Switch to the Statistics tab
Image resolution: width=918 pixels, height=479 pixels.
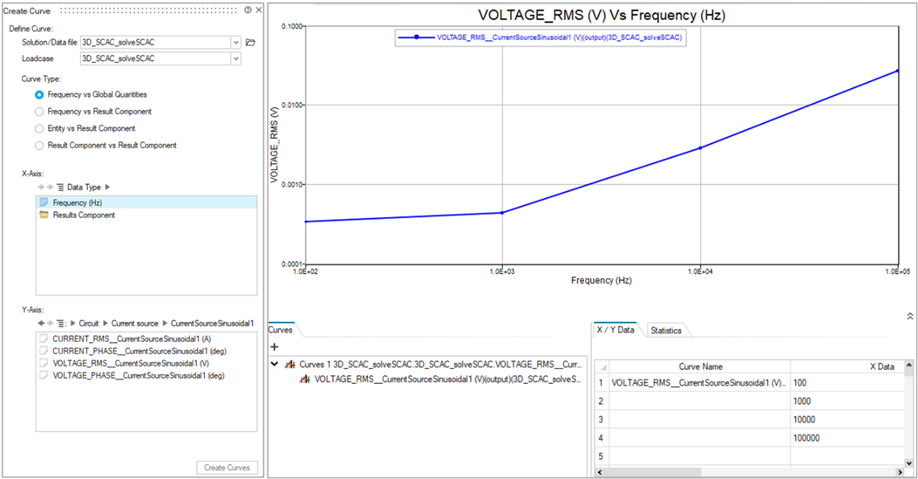point(665,330)
